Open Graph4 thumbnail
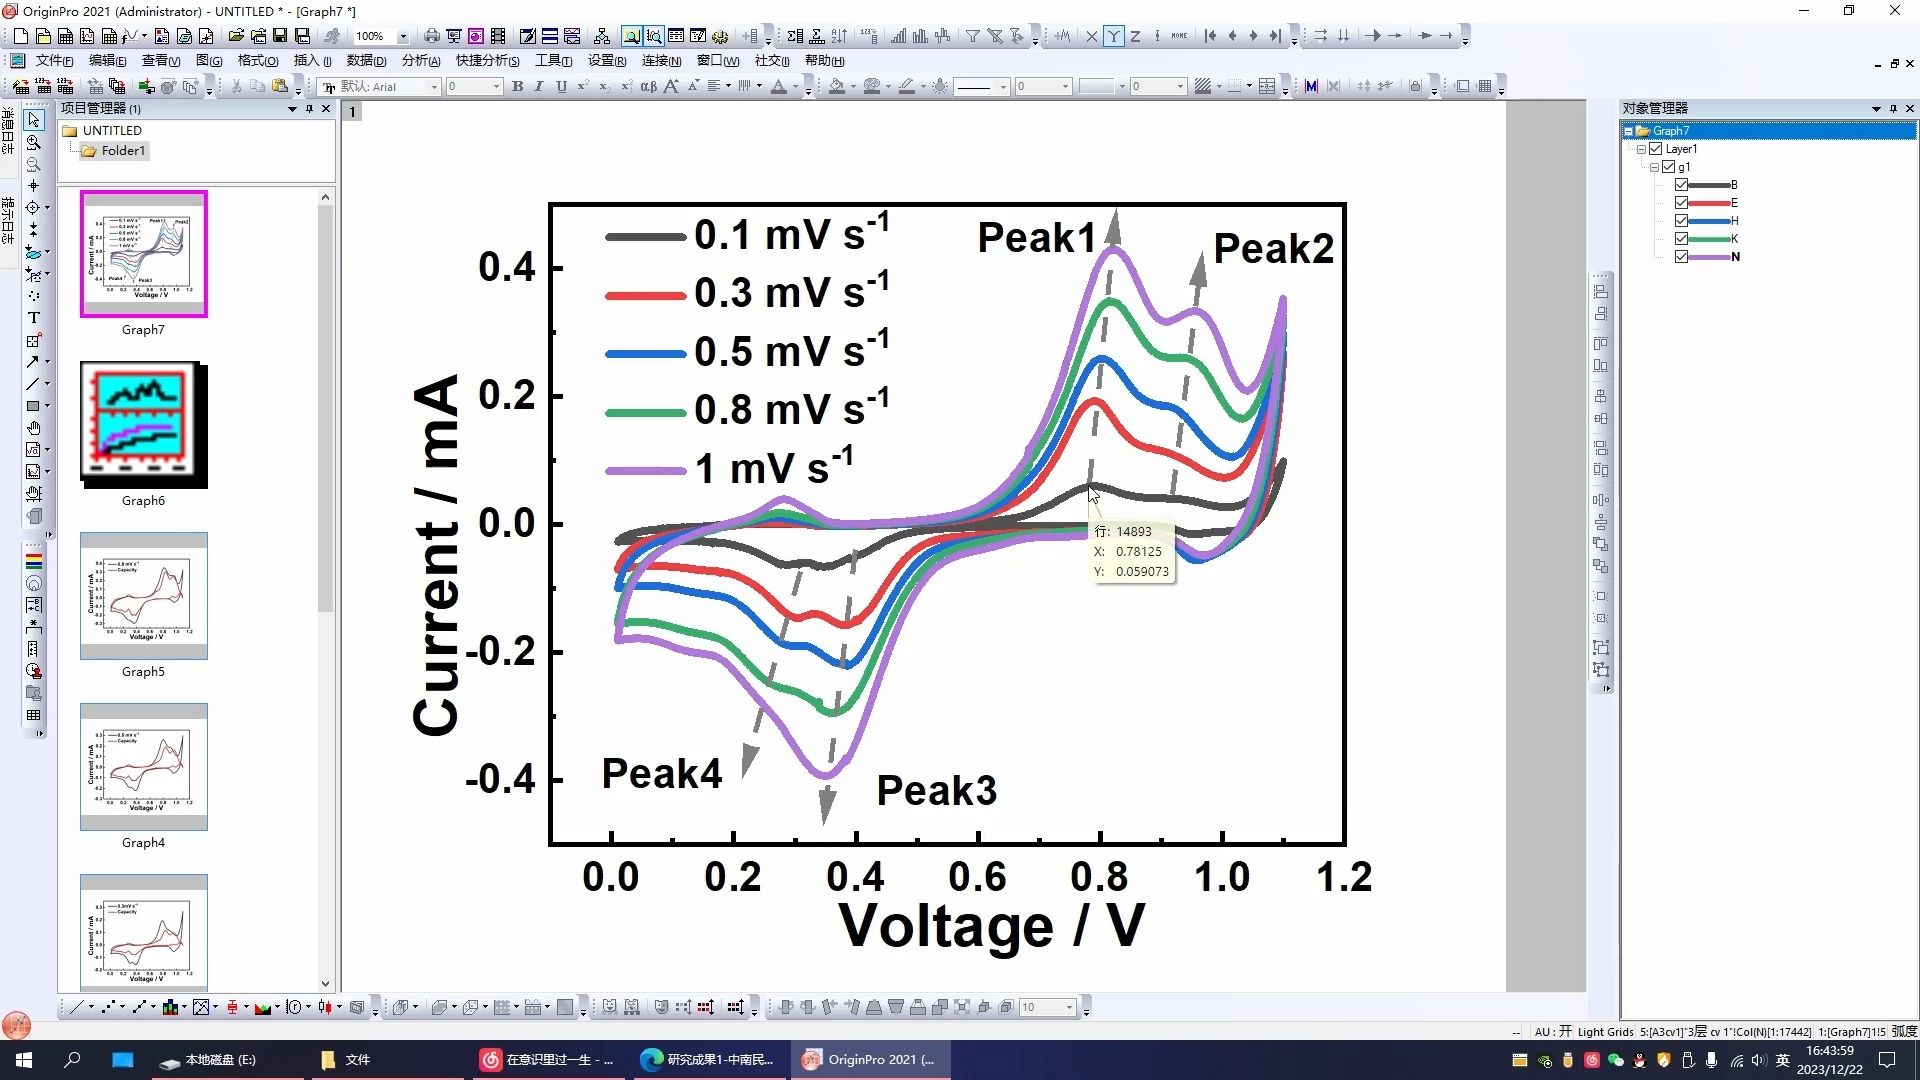 143,767
